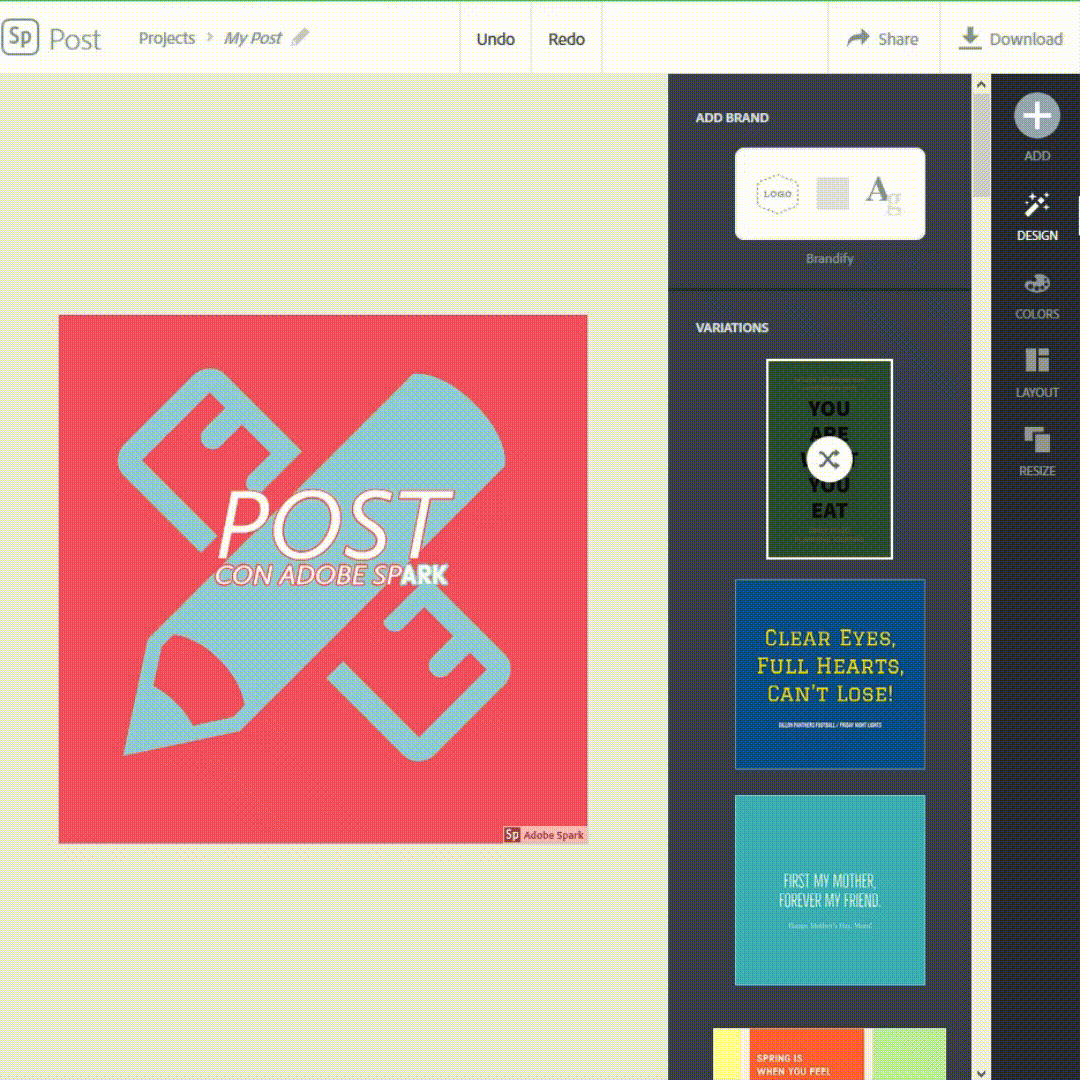The height and width of the screenshot is (1080, 1080).
Task: Click the Adobe Spark badge on canvas
Action: [545, 834]
